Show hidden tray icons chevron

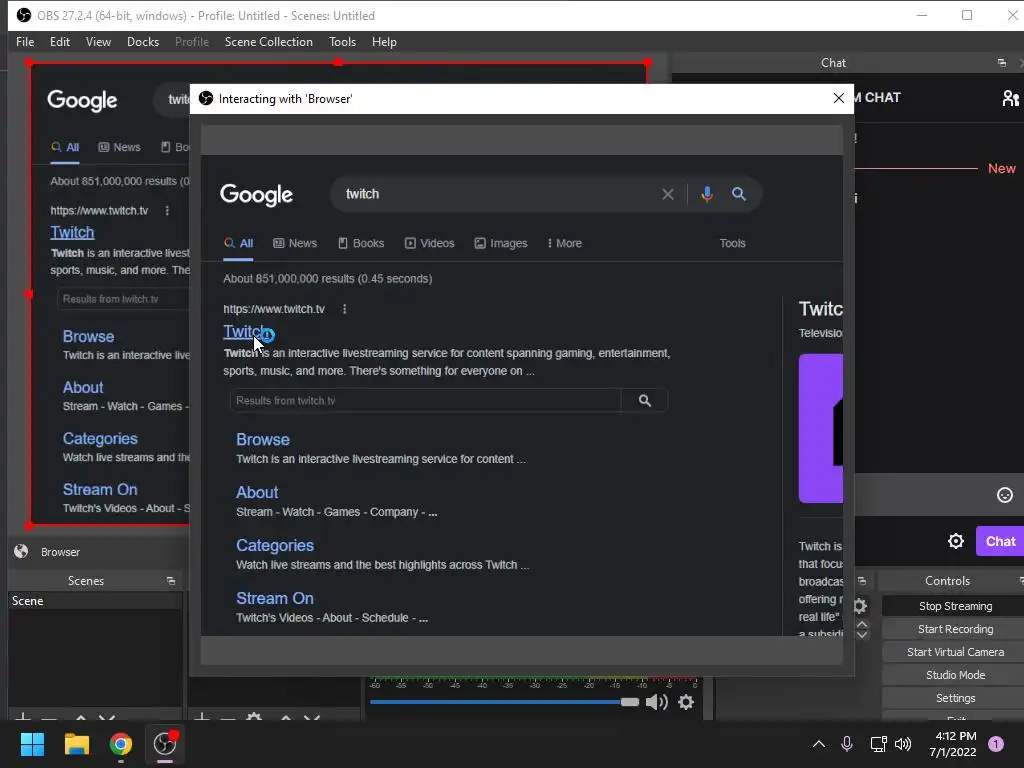pos(818,744)
